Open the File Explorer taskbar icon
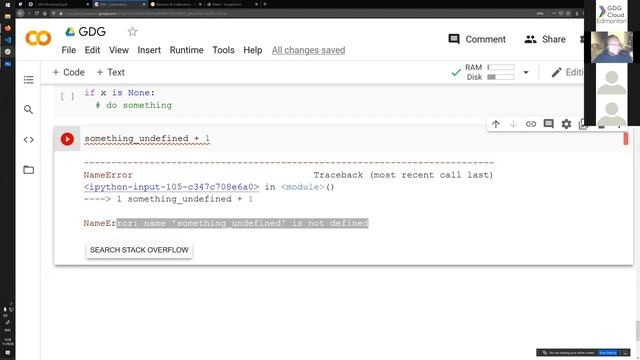This screenshot has width=640, height=360. point(7,17)
